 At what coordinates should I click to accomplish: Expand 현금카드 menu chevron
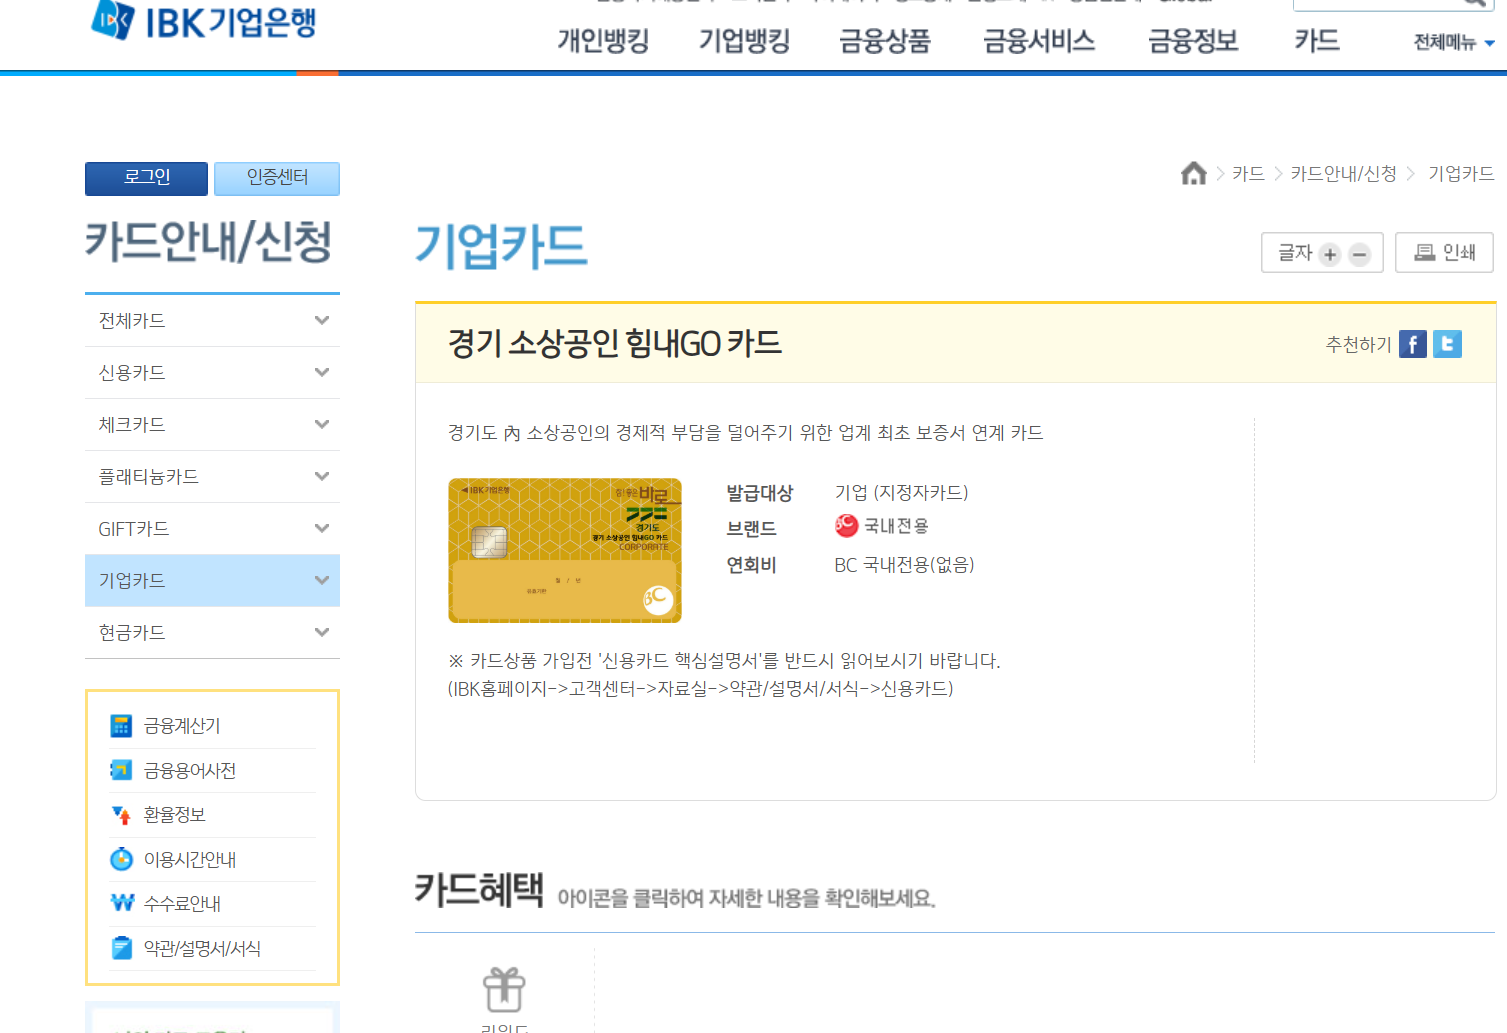click(322, 632)
